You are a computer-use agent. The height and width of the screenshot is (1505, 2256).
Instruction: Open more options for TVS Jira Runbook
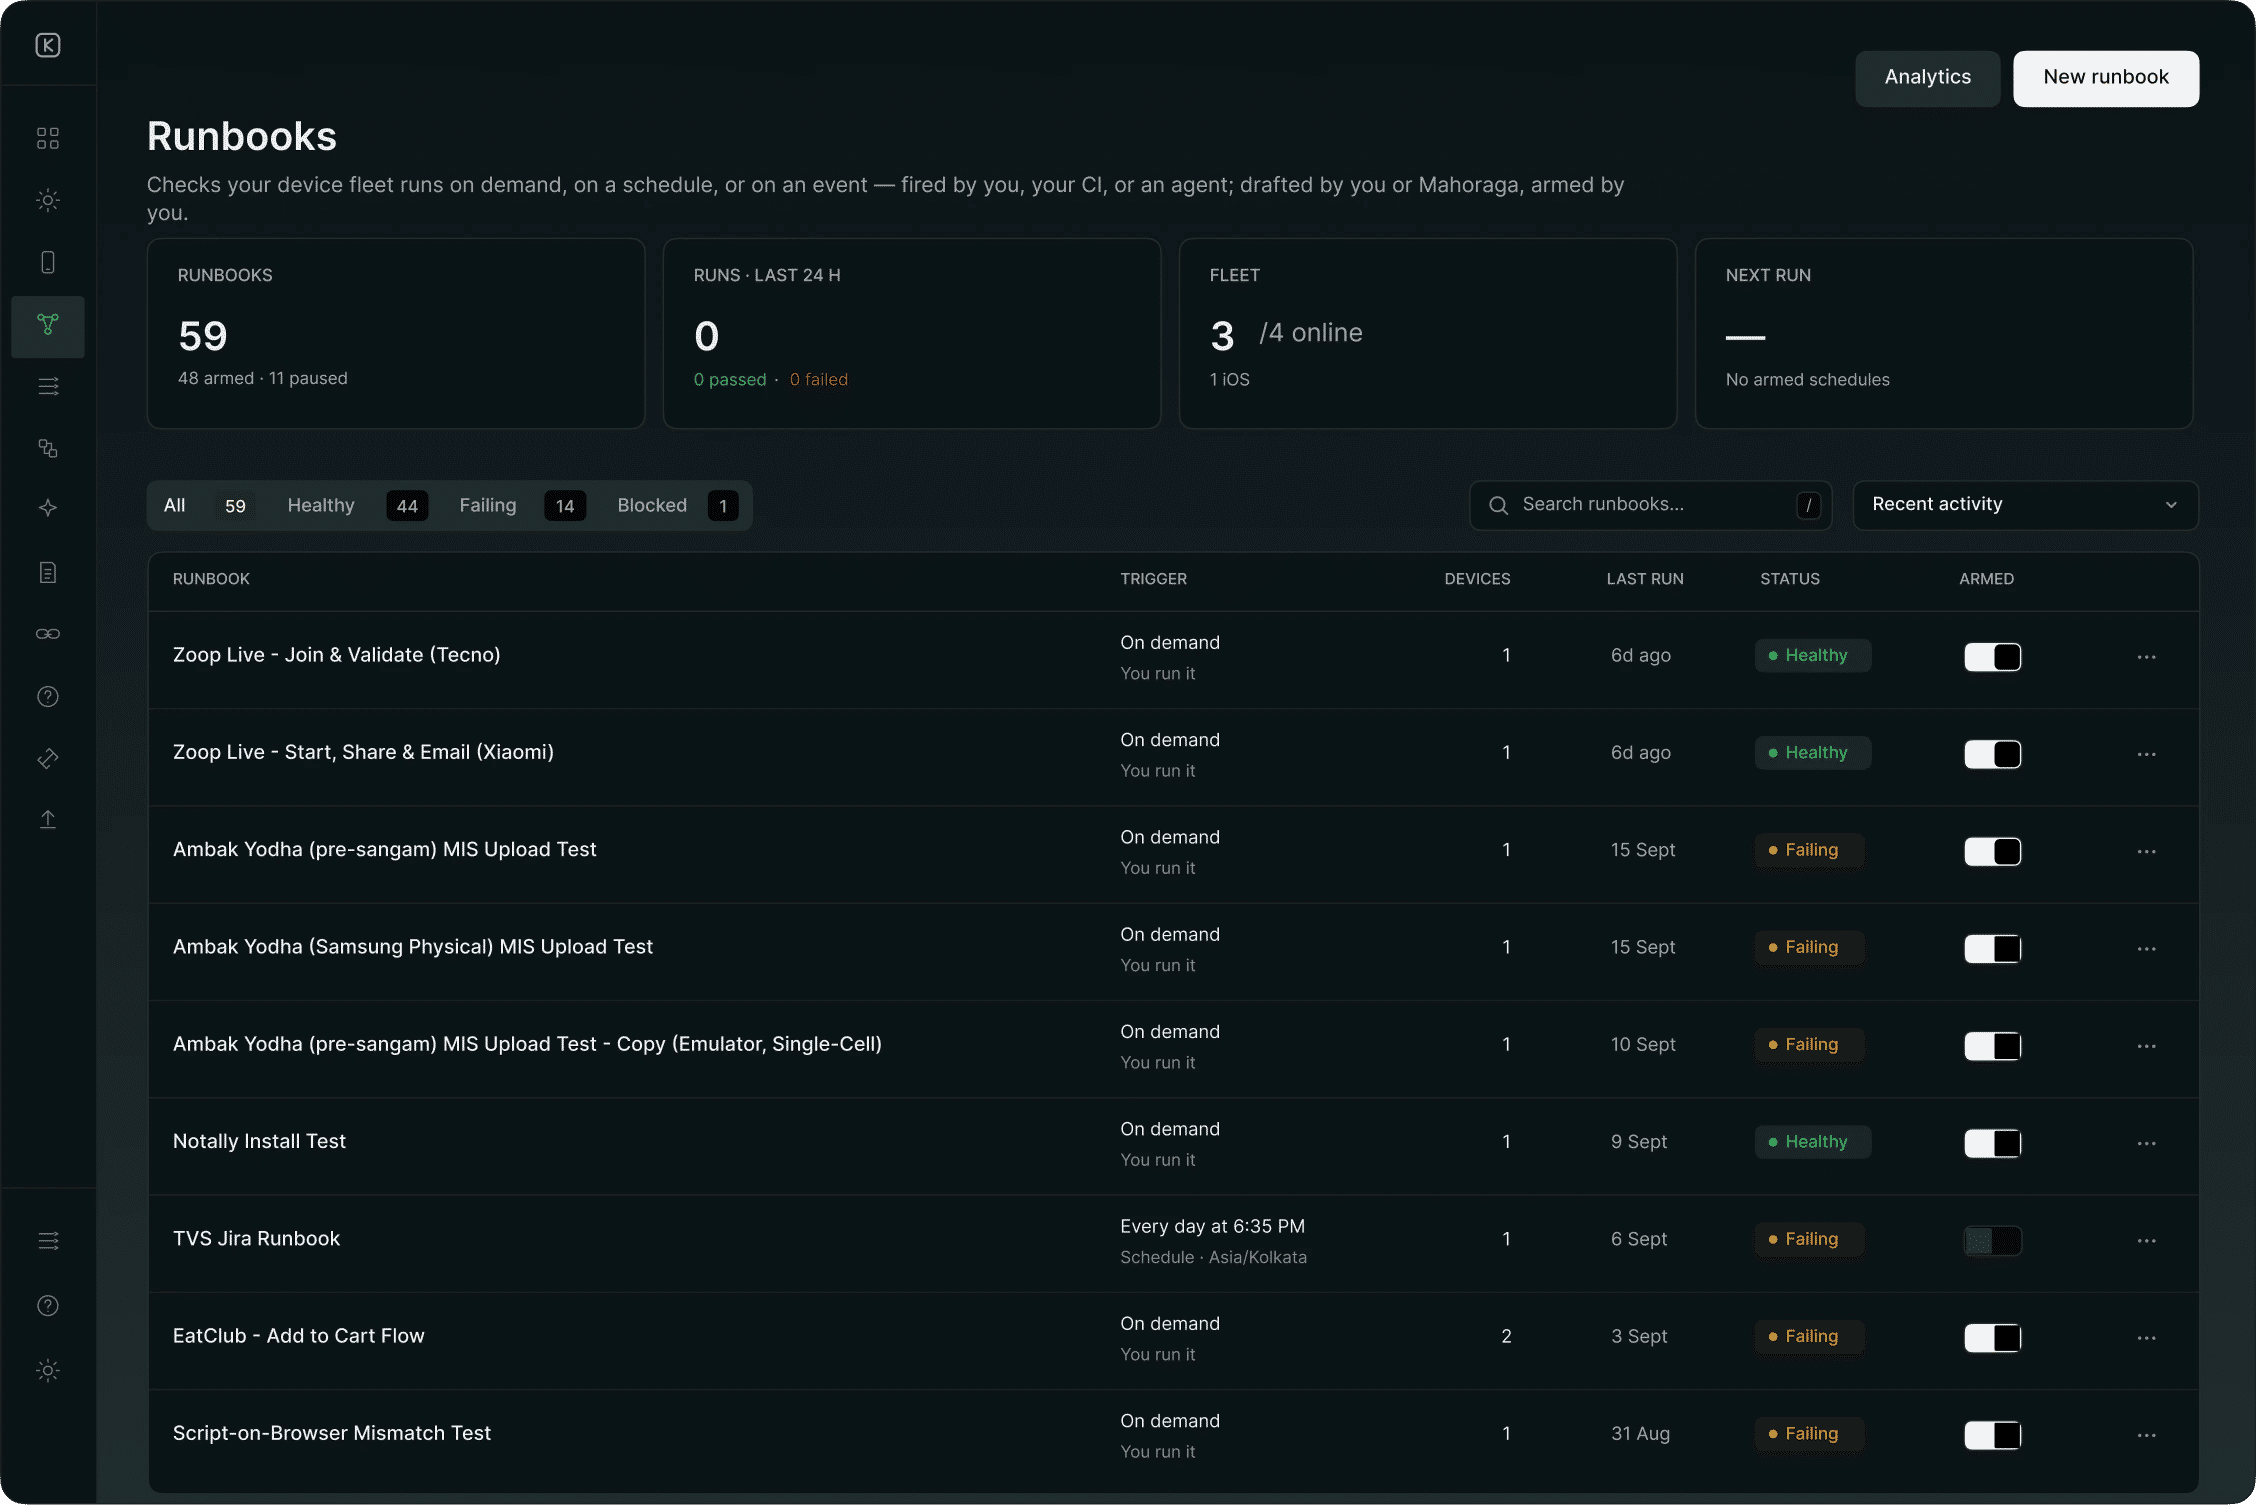coord(2146,1240)
